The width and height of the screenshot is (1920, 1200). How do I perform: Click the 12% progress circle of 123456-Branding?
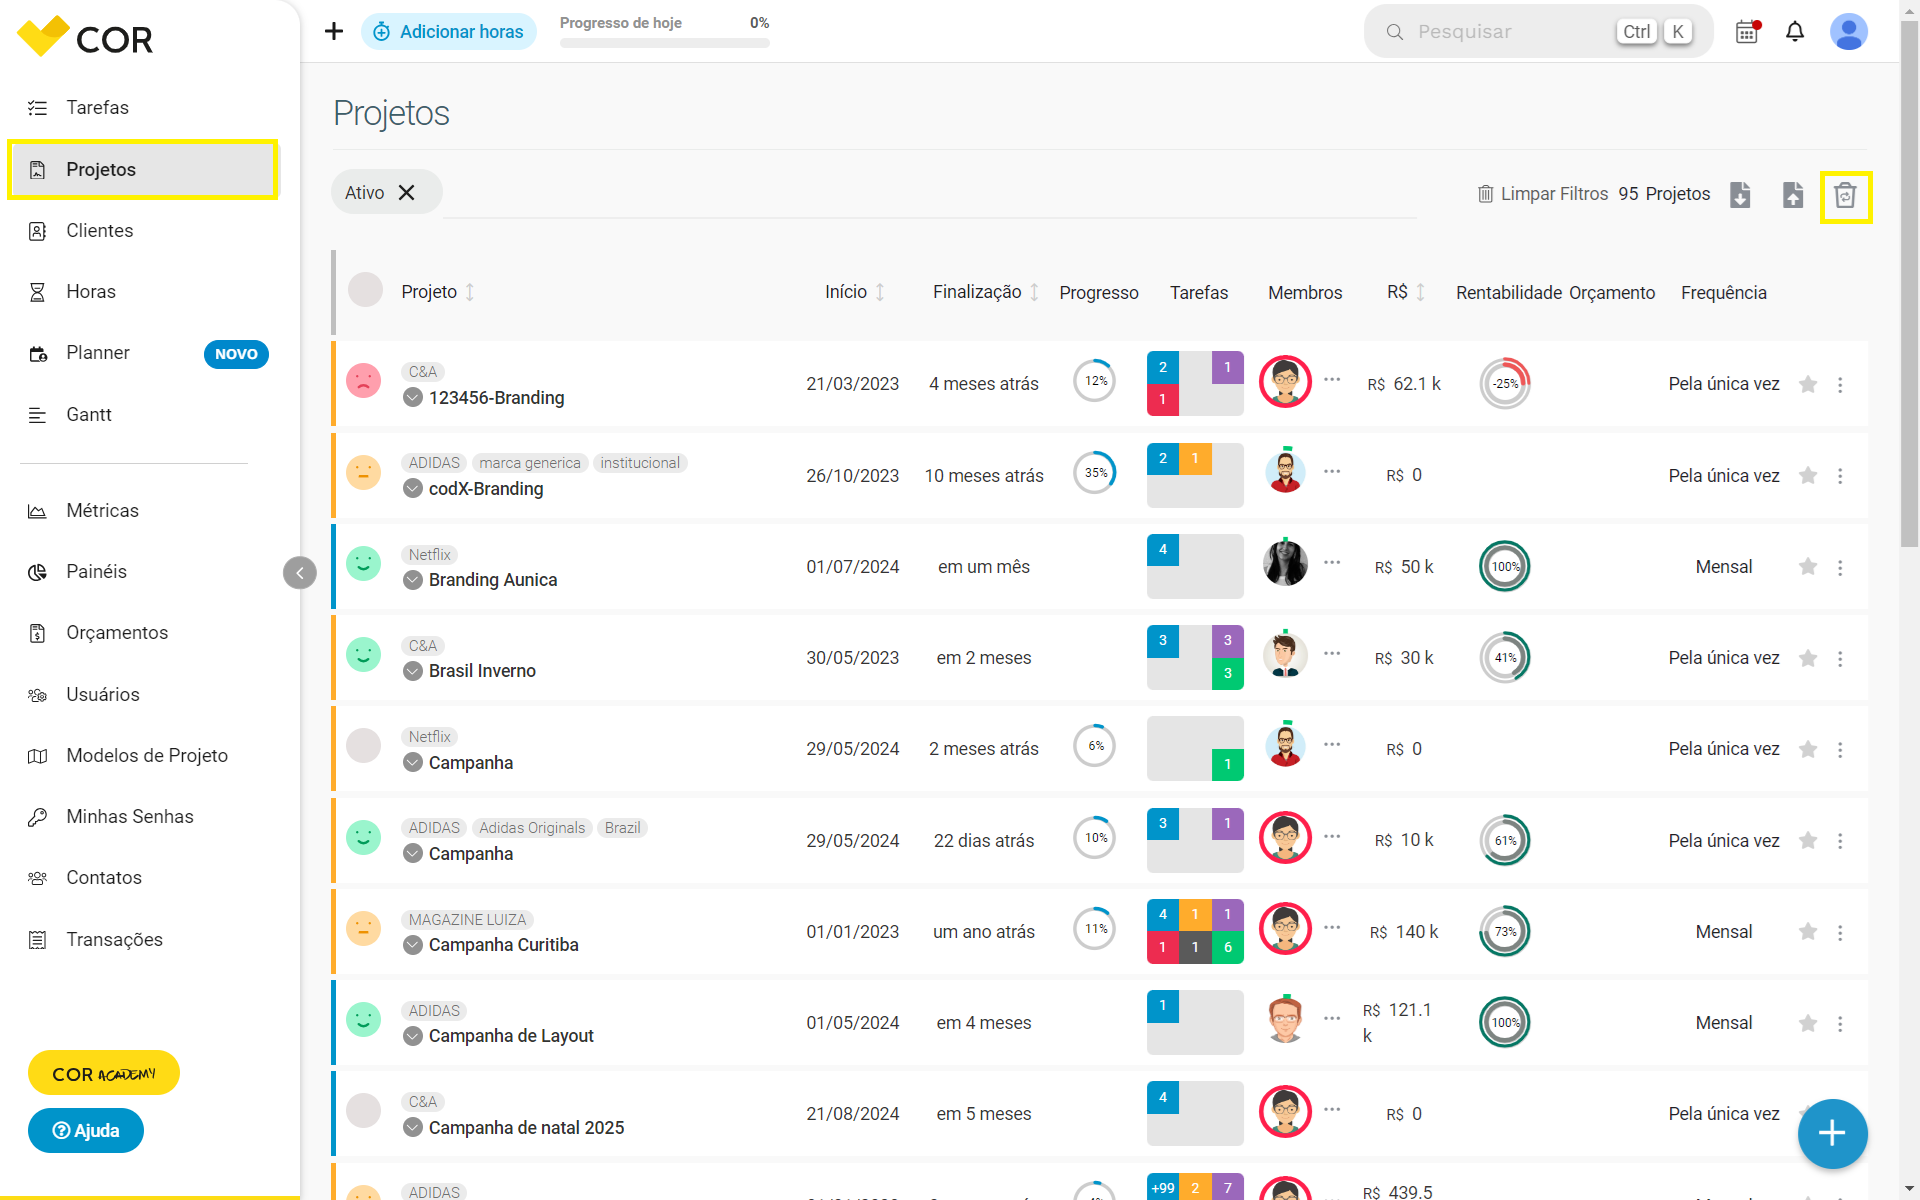[x=1095, y=381]
